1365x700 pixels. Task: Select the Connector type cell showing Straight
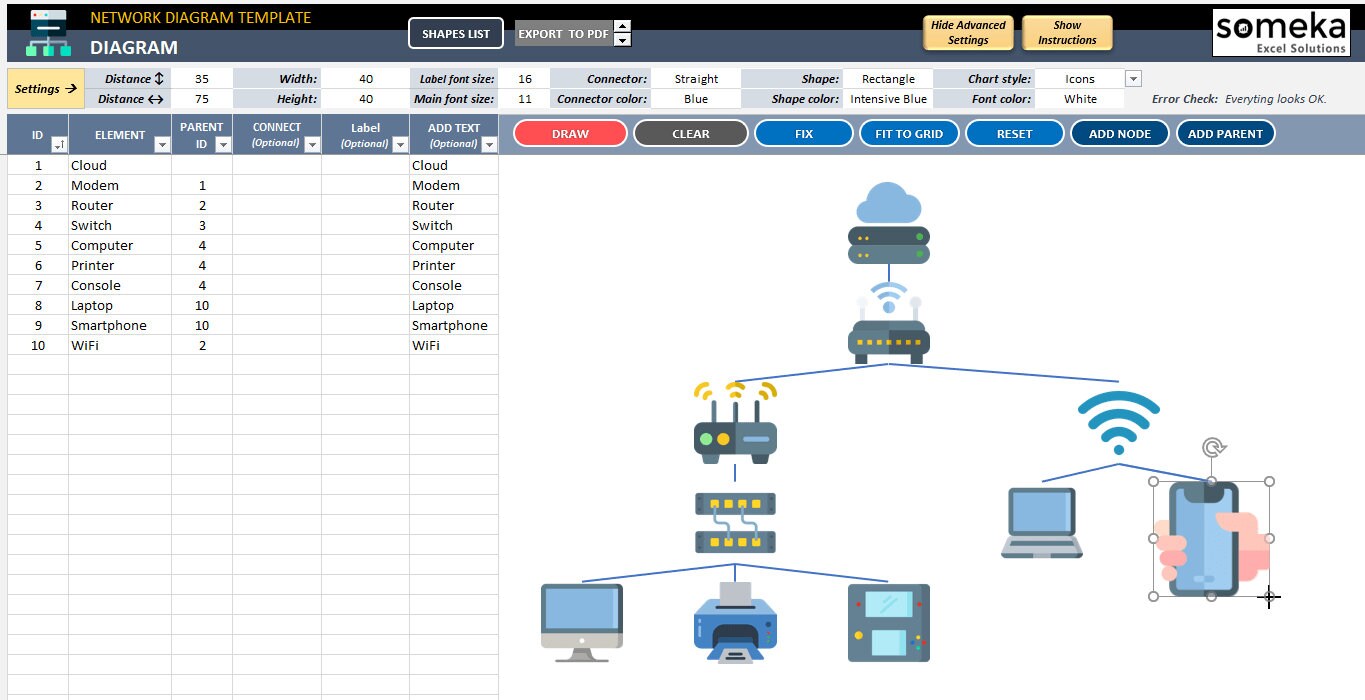[696, 79]
